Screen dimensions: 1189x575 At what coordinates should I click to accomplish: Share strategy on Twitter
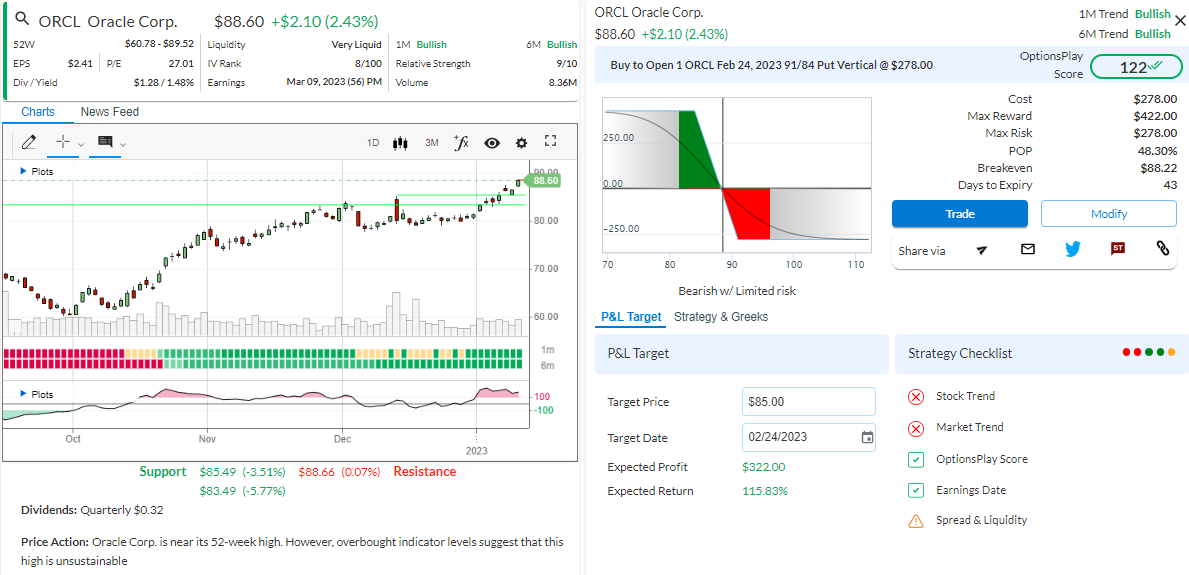1072,249
